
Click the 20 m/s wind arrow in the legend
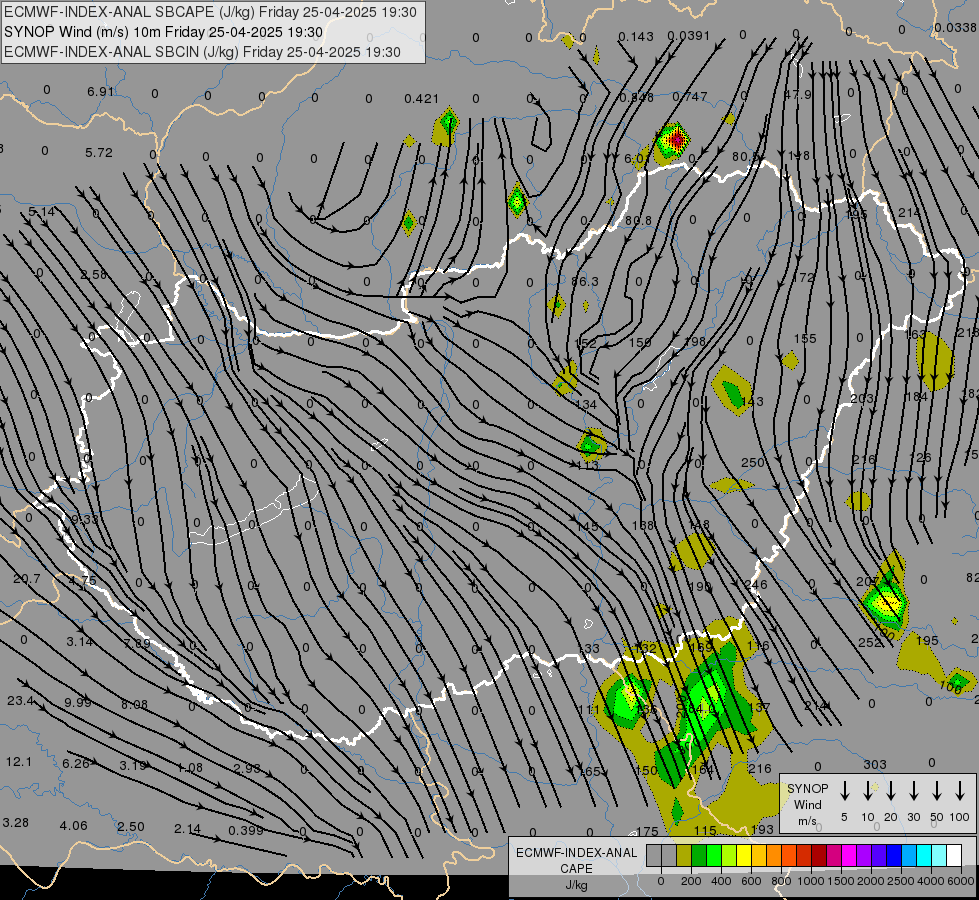coord(890,790)
